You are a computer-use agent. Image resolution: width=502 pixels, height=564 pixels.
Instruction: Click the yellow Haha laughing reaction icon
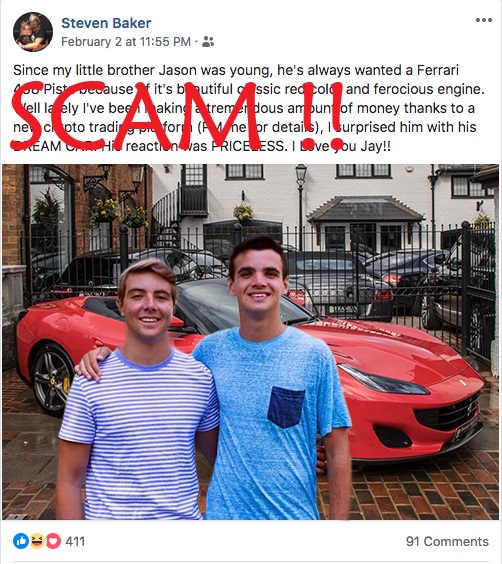click(x=37, y=541)
